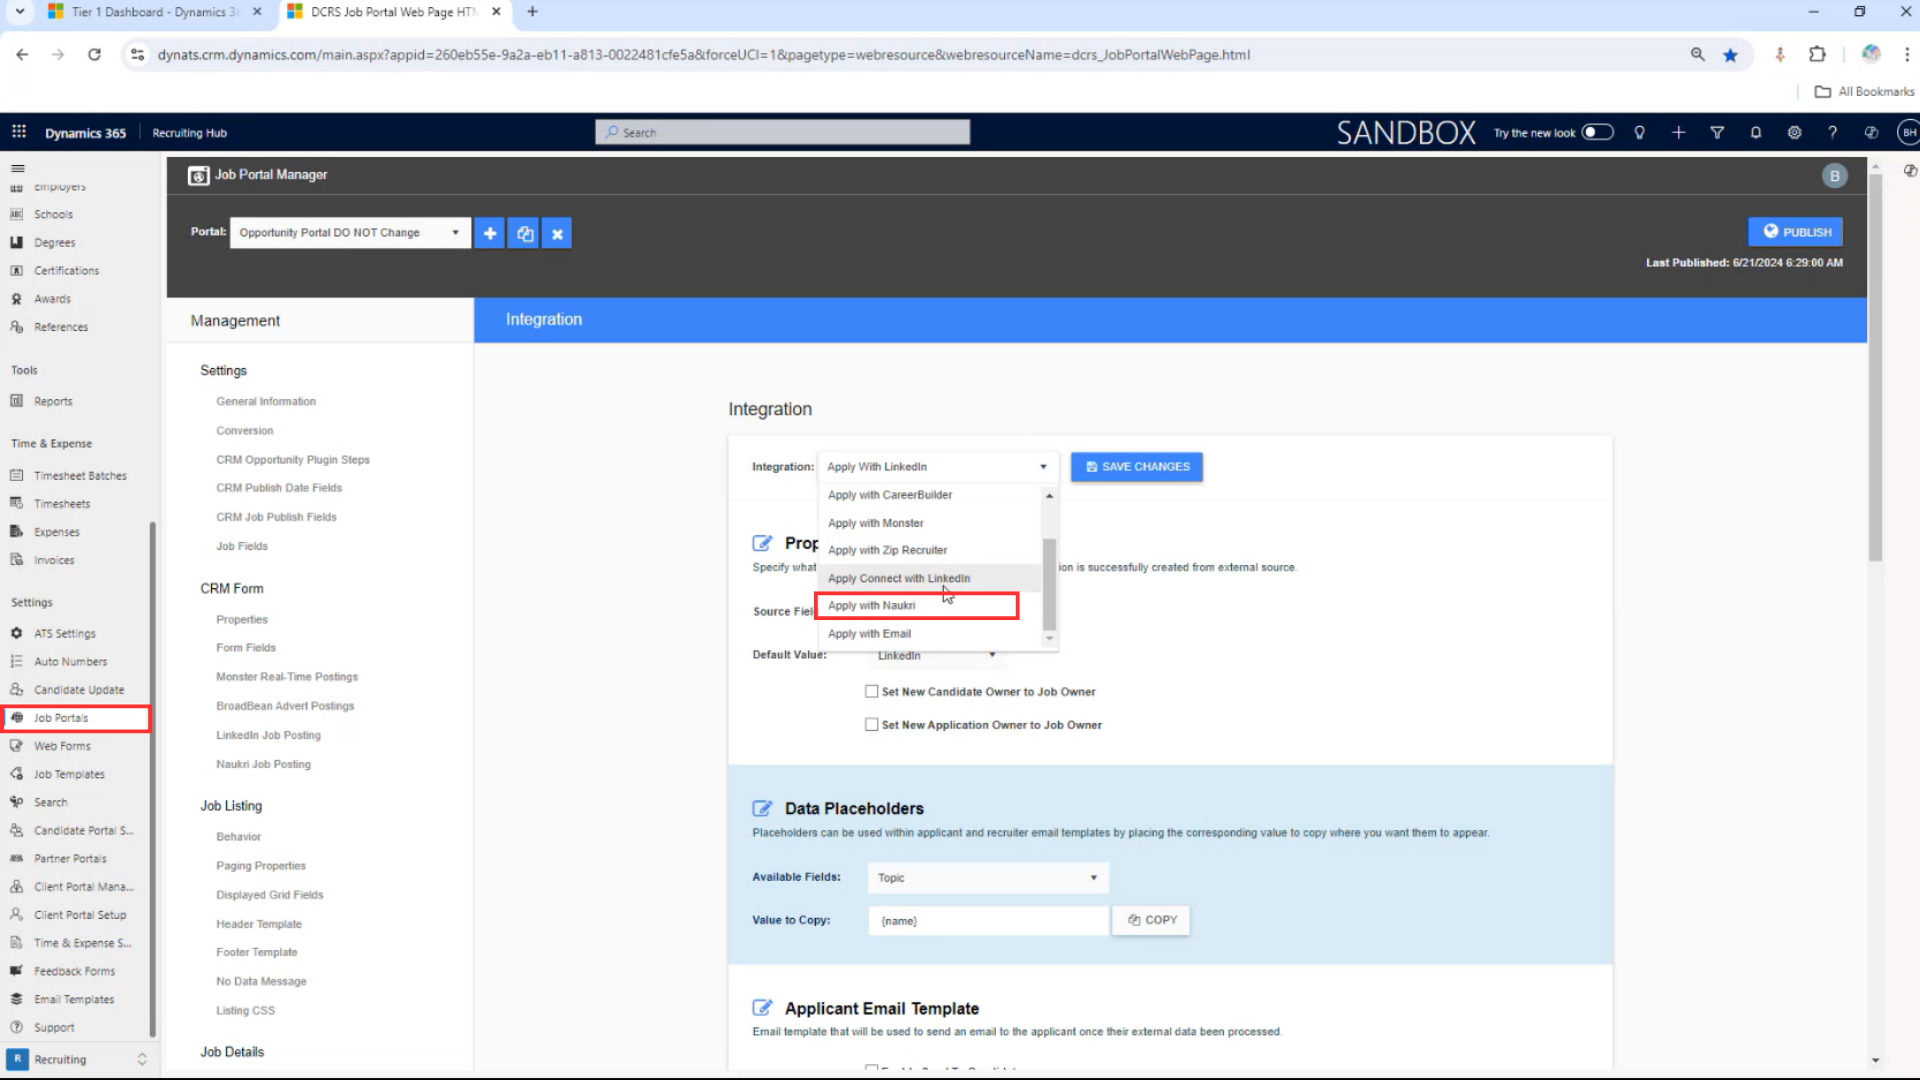Click the COPY value button

1151,920
